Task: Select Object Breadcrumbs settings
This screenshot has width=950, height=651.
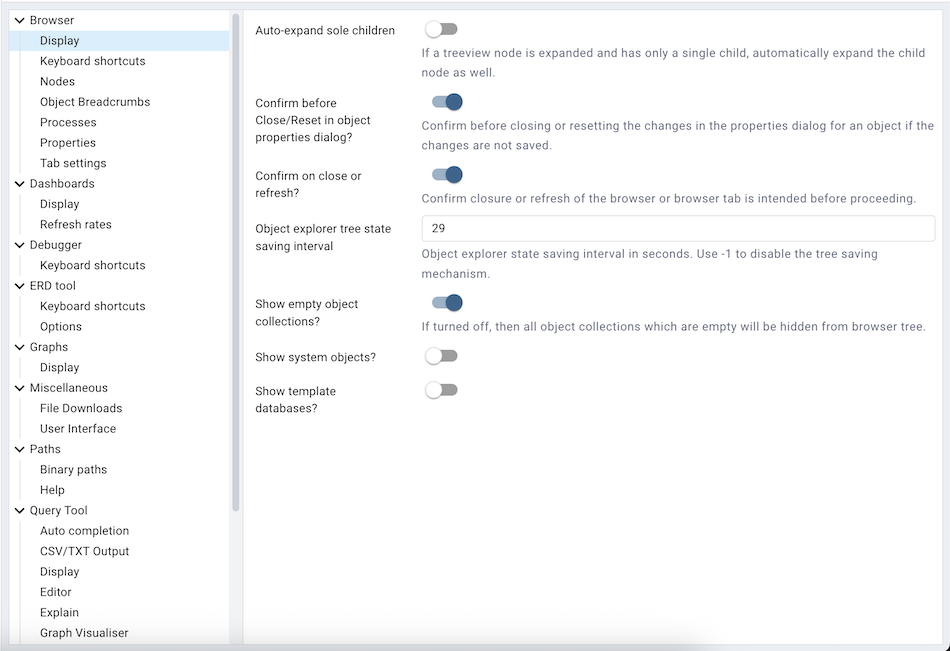Action: 95,101
